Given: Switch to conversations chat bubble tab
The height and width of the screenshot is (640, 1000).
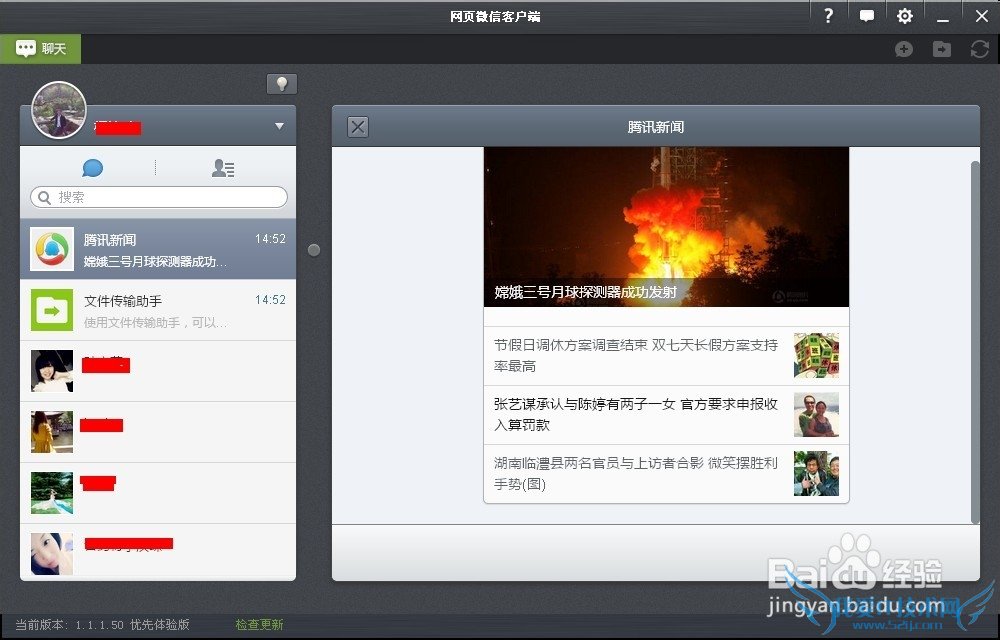Looking at the screenshot, I should click(92, 168).
